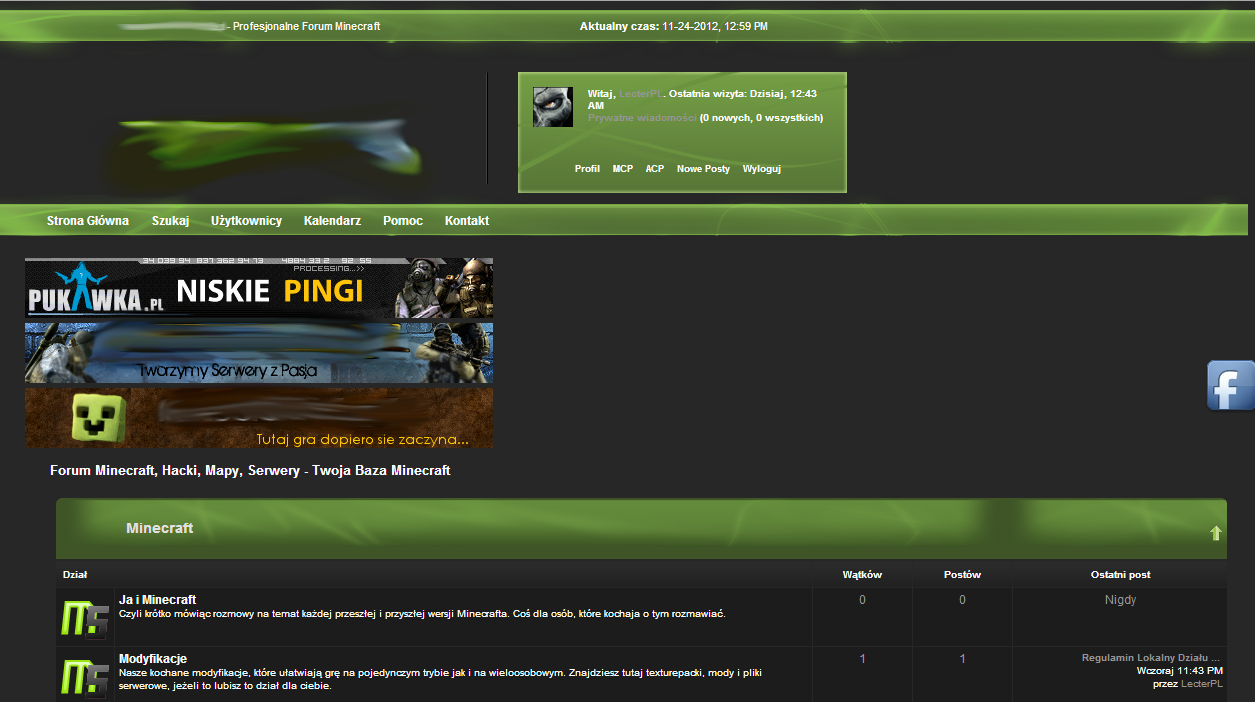Open the Tutaj gra dopiero się zaczyna banner

pos(259,418)
